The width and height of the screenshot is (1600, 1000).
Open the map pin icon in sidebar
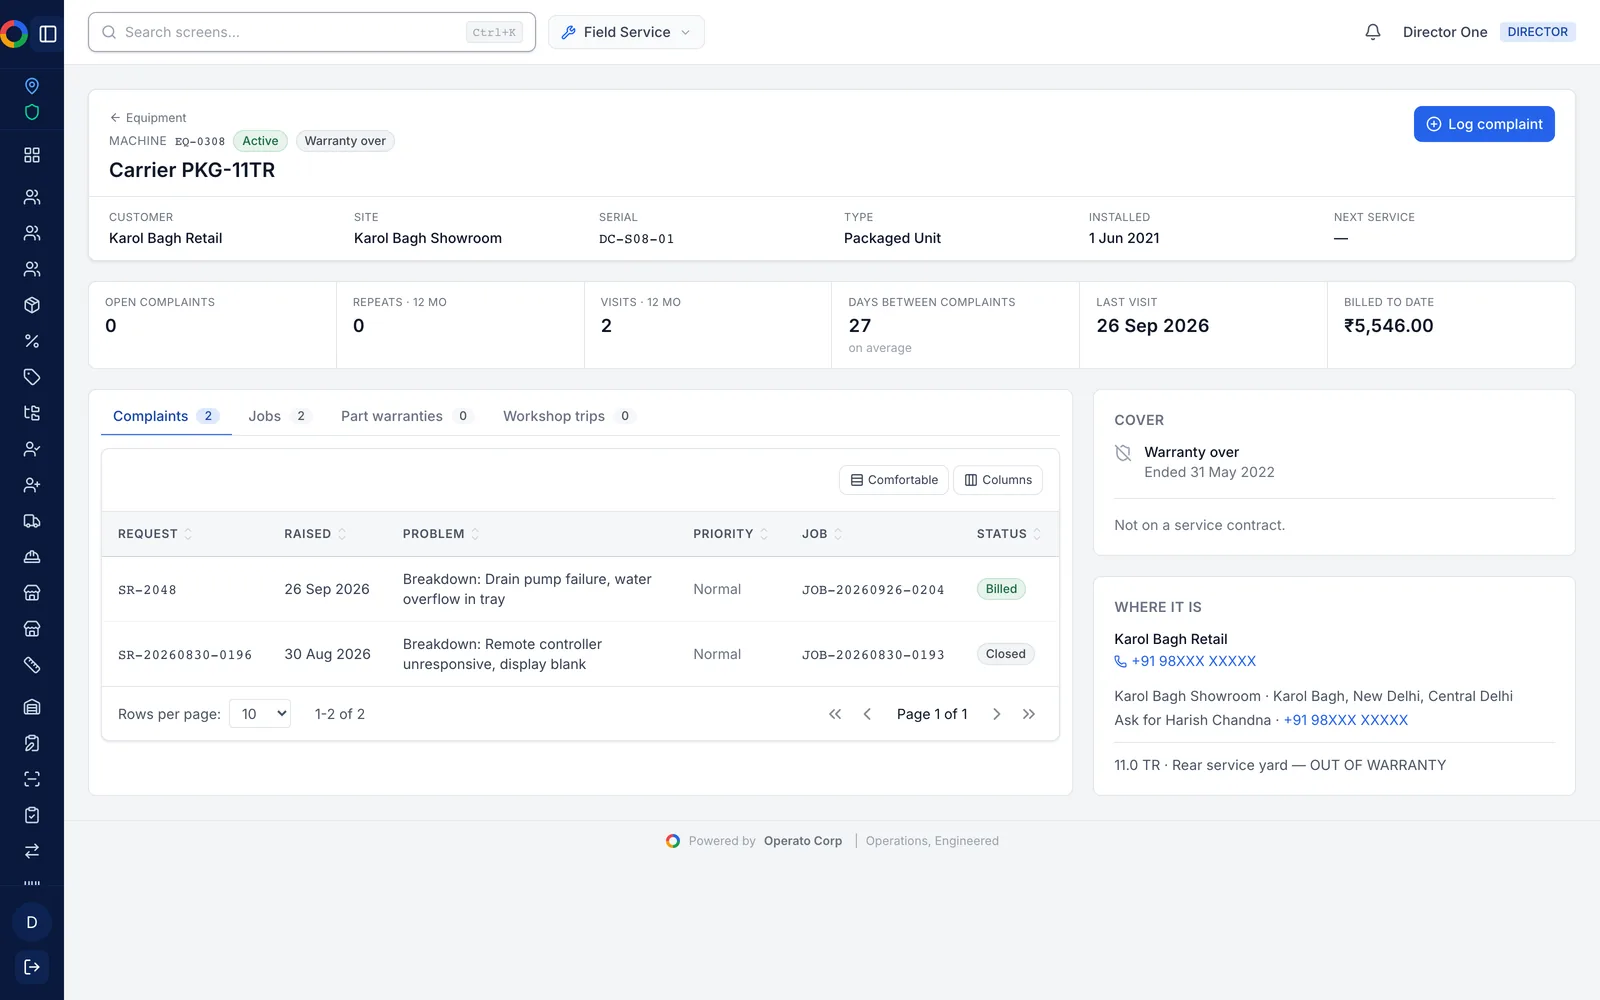click(x=32, y=86)
